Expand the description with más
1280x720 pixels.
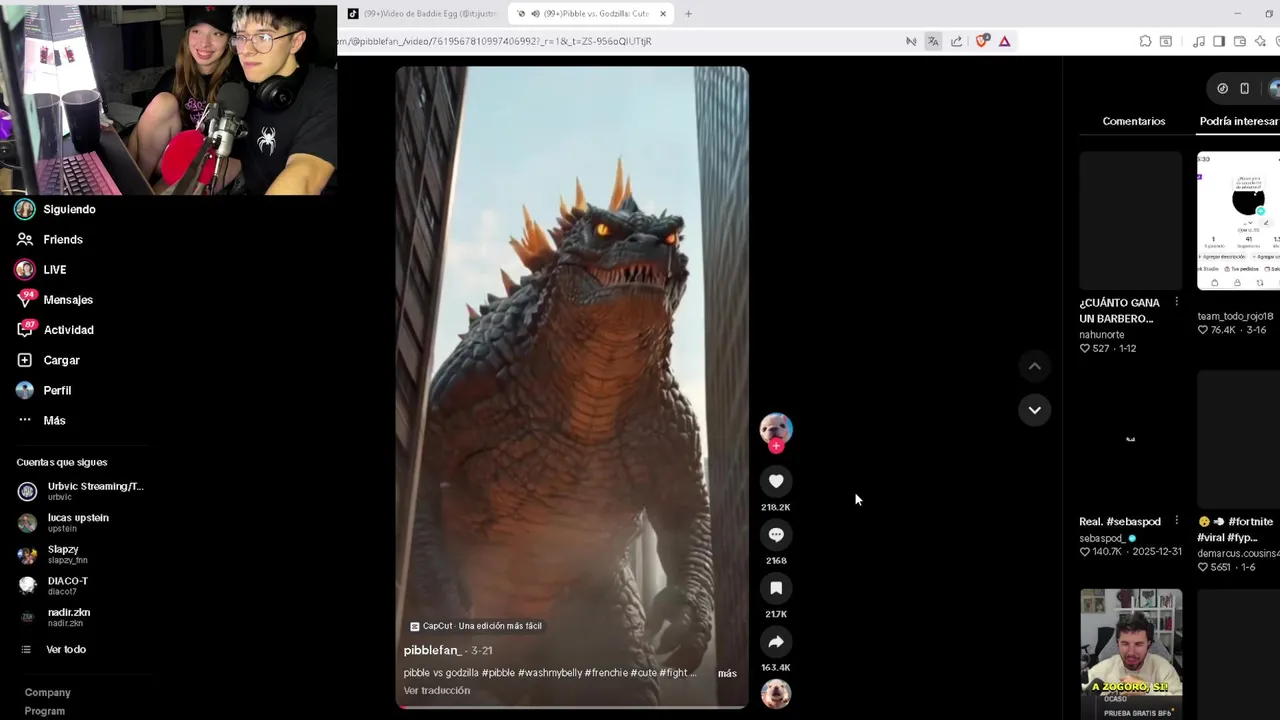[727, 673]
